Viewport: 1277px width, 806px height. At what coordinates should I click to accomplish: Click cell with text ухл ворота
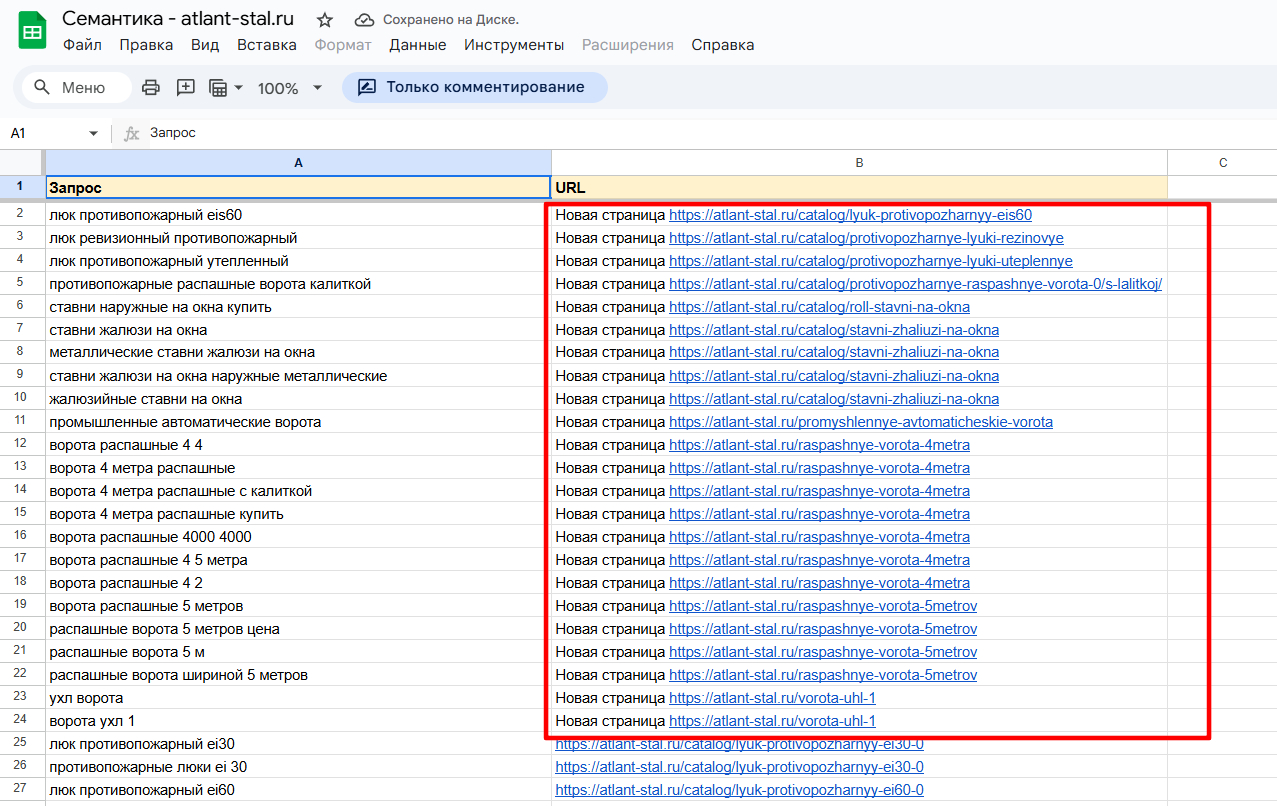click(x=86, y=698)
